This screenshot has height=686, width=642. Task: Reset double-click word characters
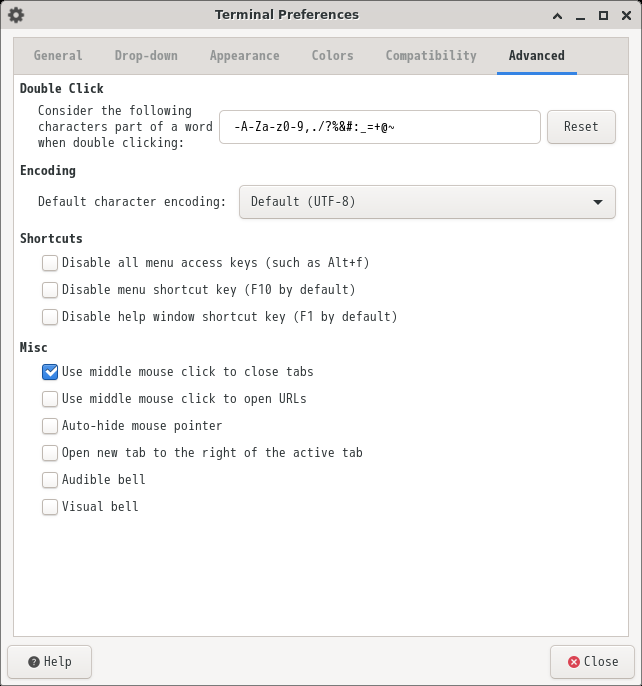(581, 127)
